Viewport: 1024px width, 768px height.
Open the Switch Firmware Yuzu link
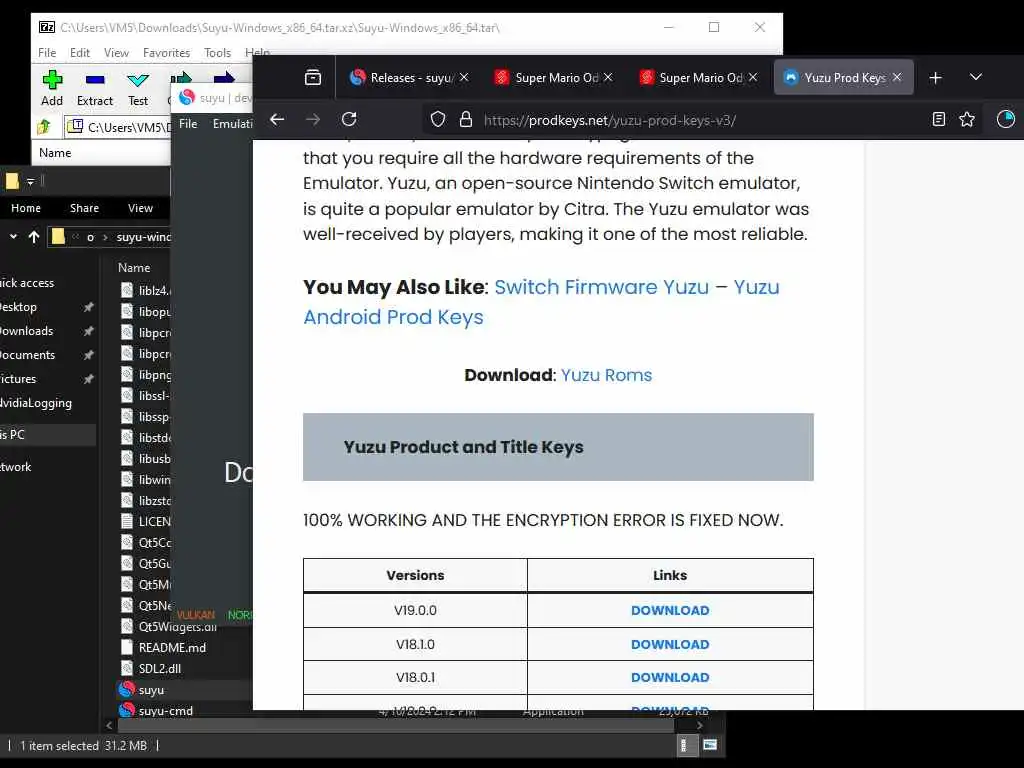click(601, 287)
